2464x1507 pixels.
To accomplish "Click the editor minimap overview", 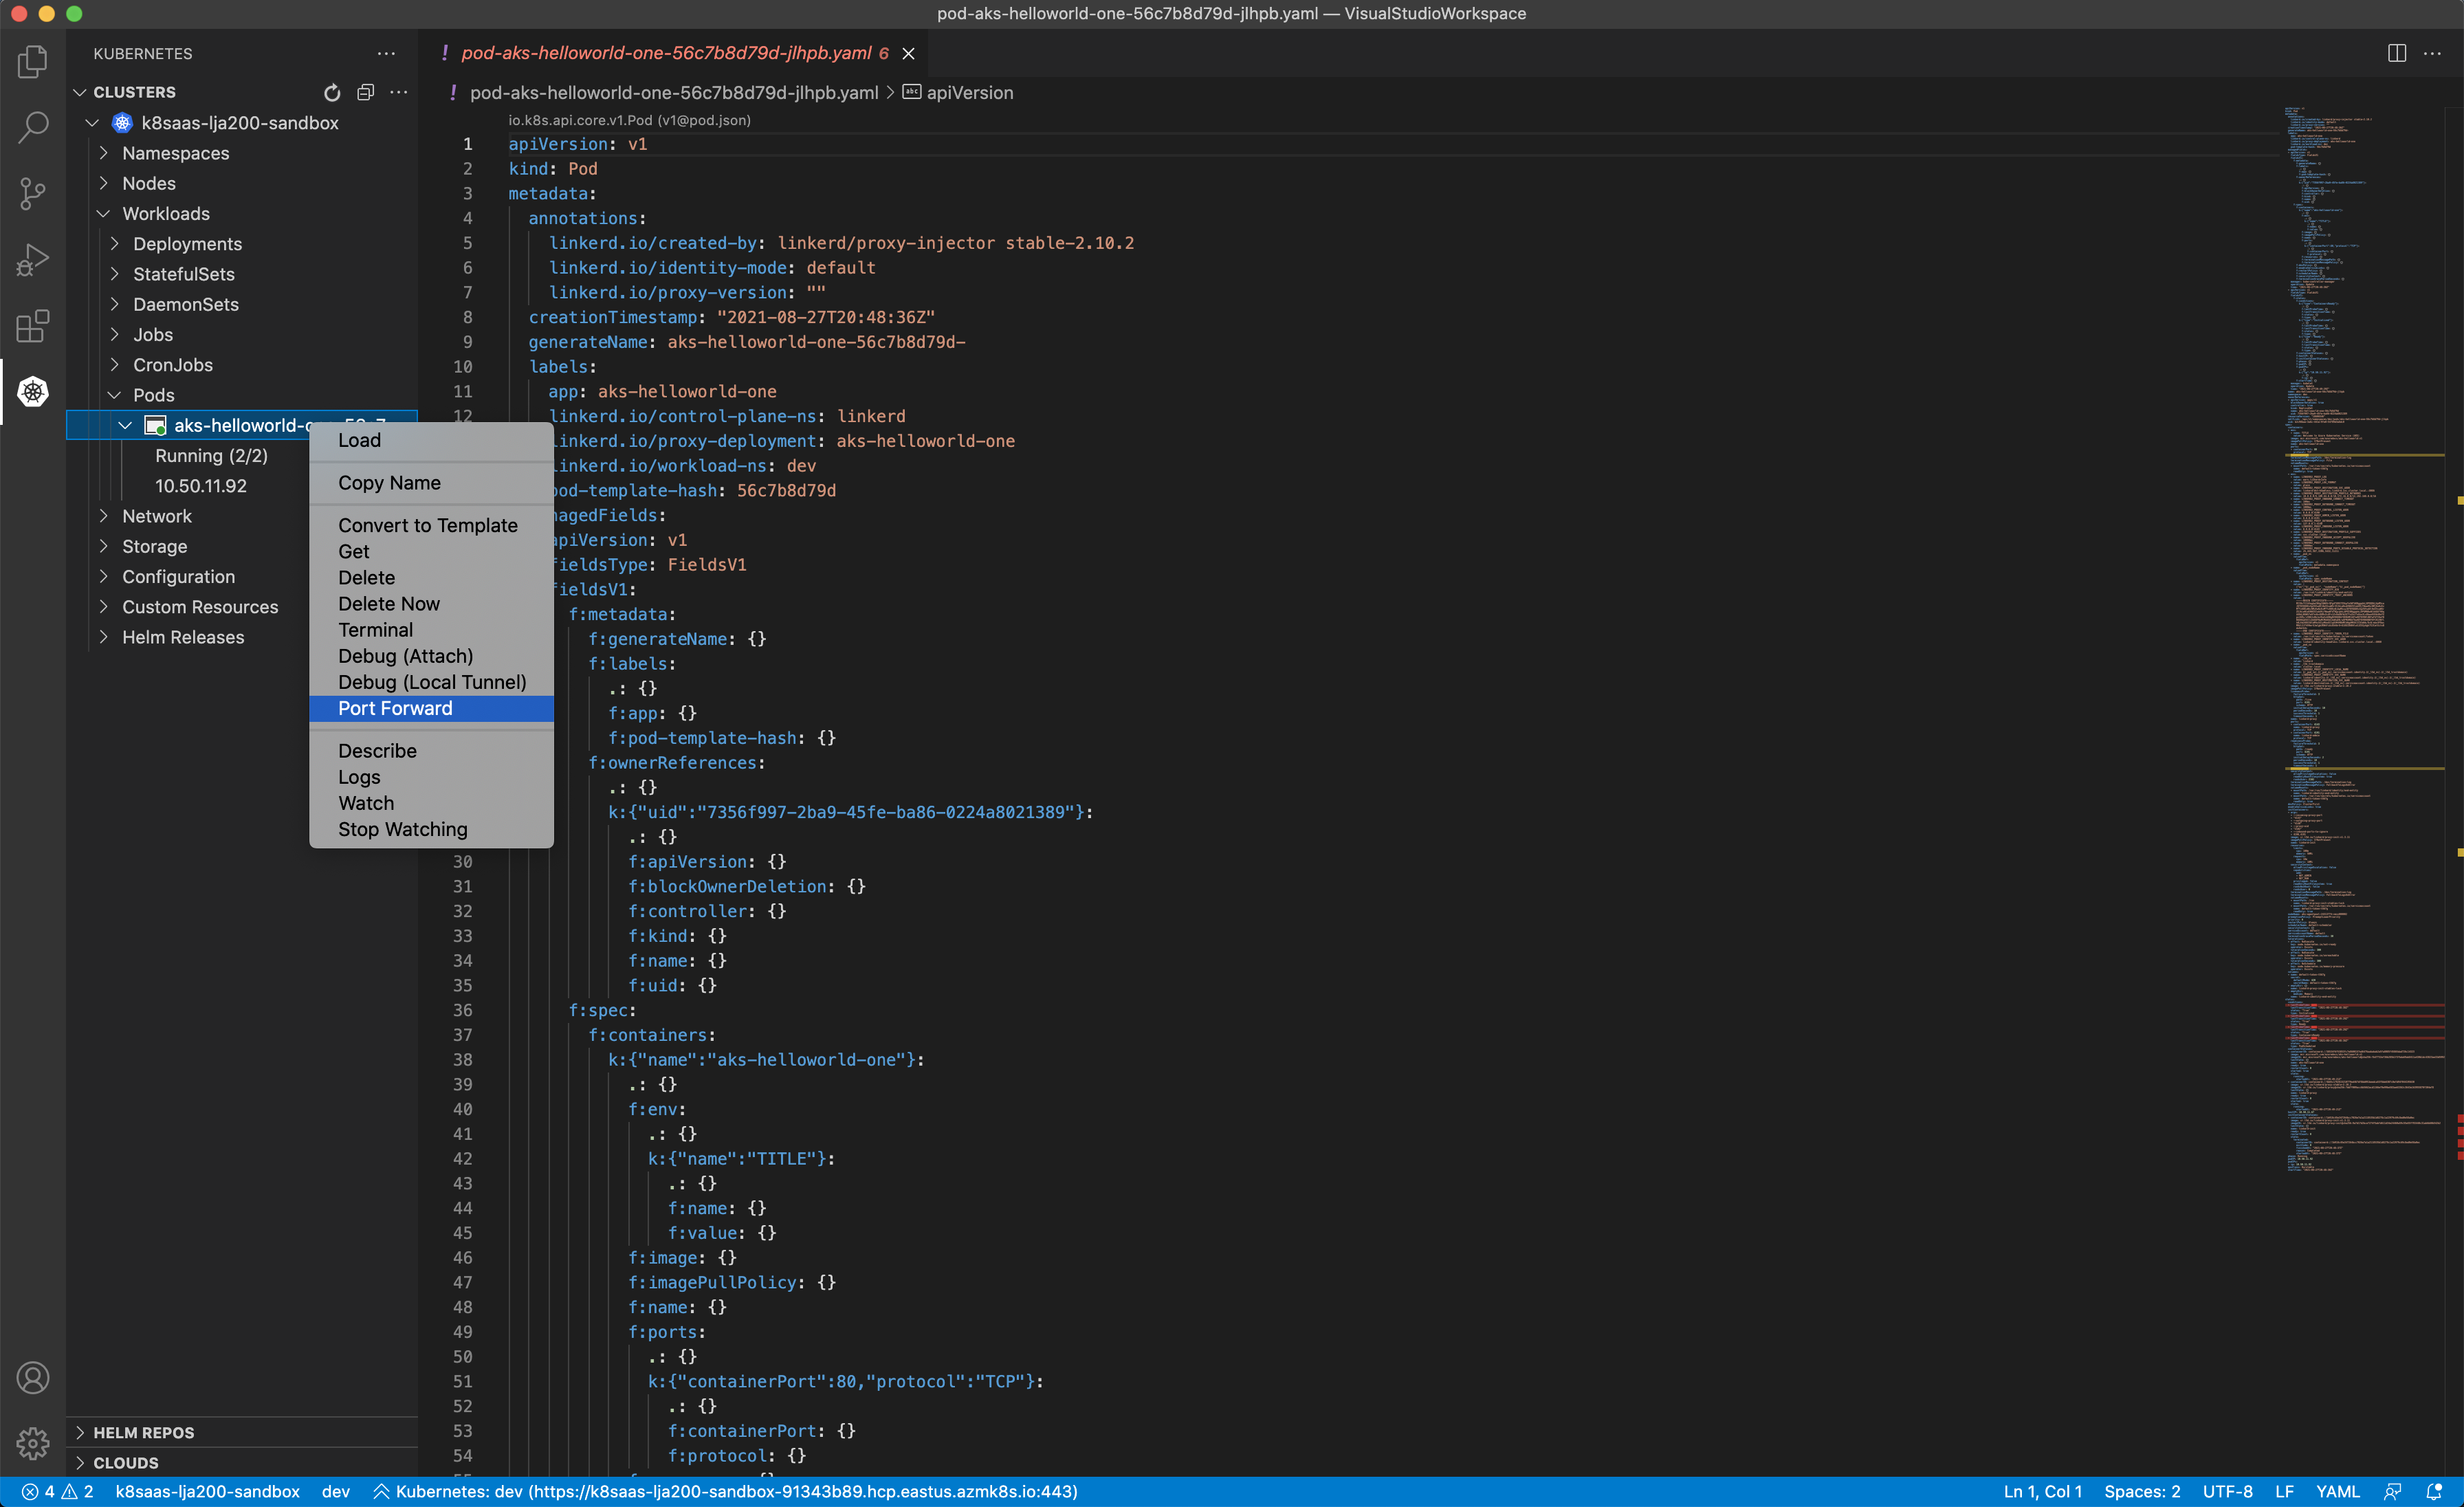I will point(2365,640).
